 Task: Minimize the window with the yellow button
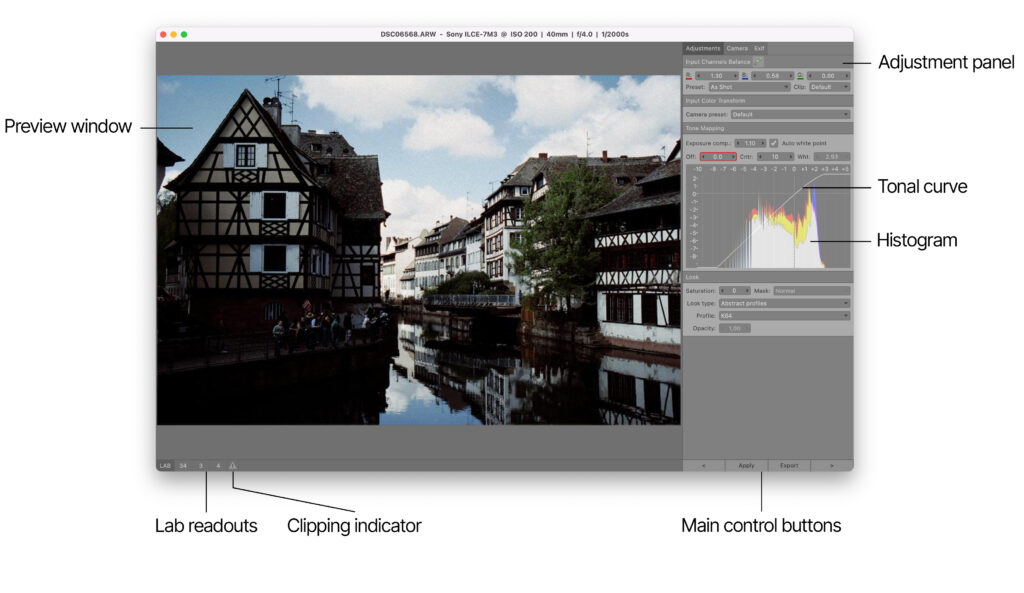pyautogui.click(x=174, y=34)
